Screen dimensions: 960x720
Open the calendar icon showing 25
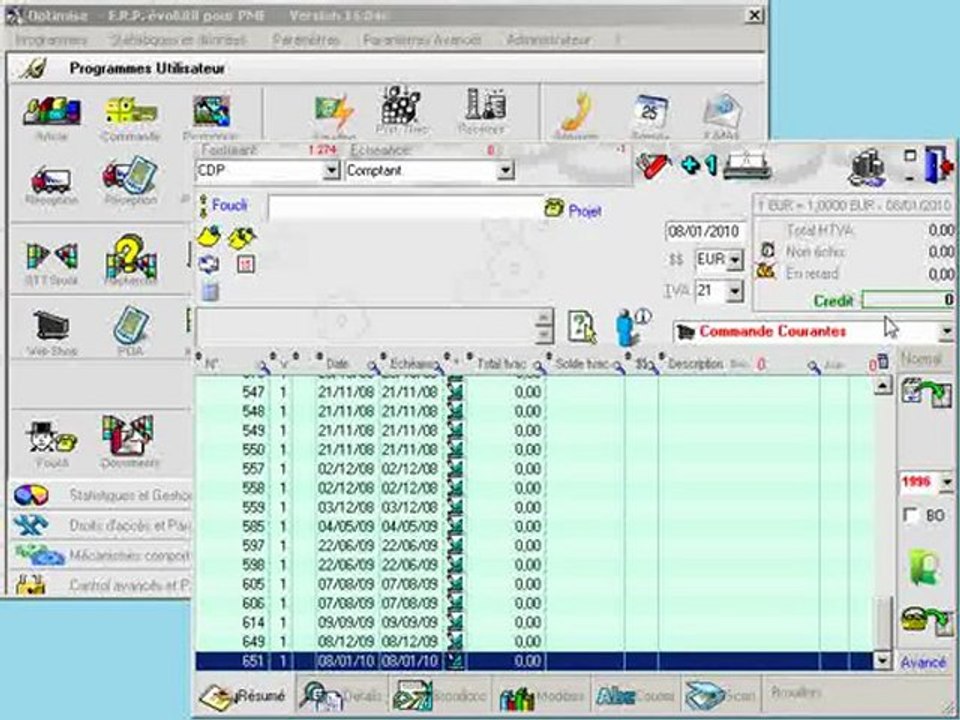pos(650,111)
